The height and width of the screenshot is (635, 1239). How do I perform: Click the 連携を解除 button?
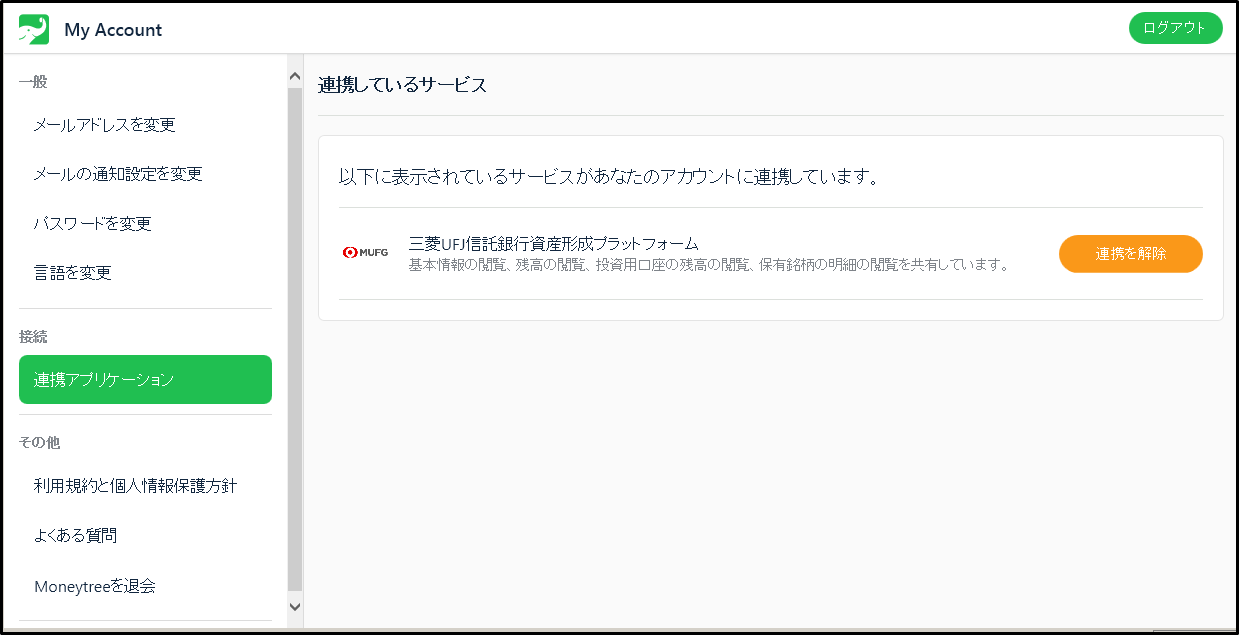point(1130,253)
